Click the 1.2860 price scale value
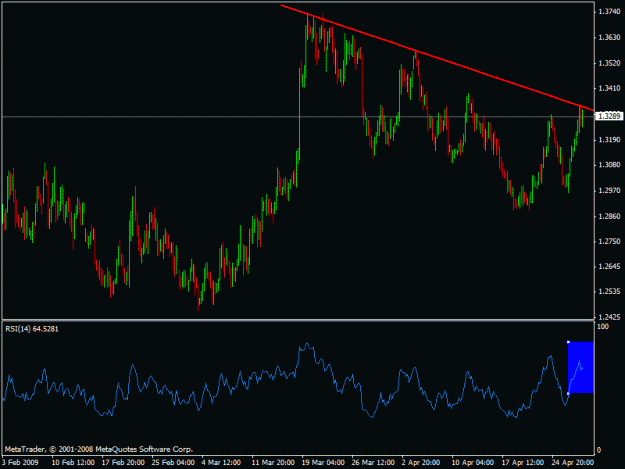 (x=609, y=216)
